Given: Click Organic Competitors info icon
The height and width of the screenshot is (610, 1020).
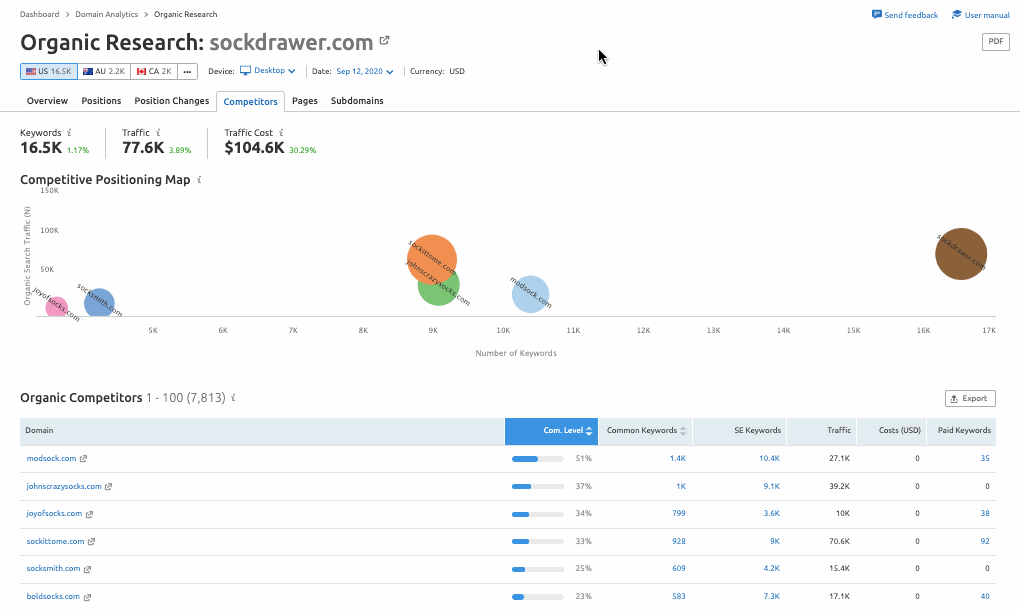Looking at the screenshot, I should coord(234,397).
